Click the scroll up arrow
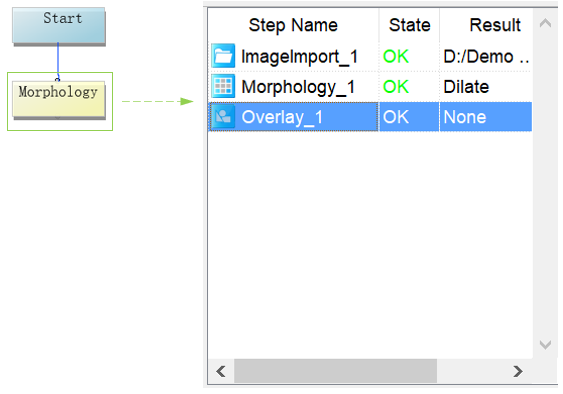The image size is (563, 394). (545, 23)
